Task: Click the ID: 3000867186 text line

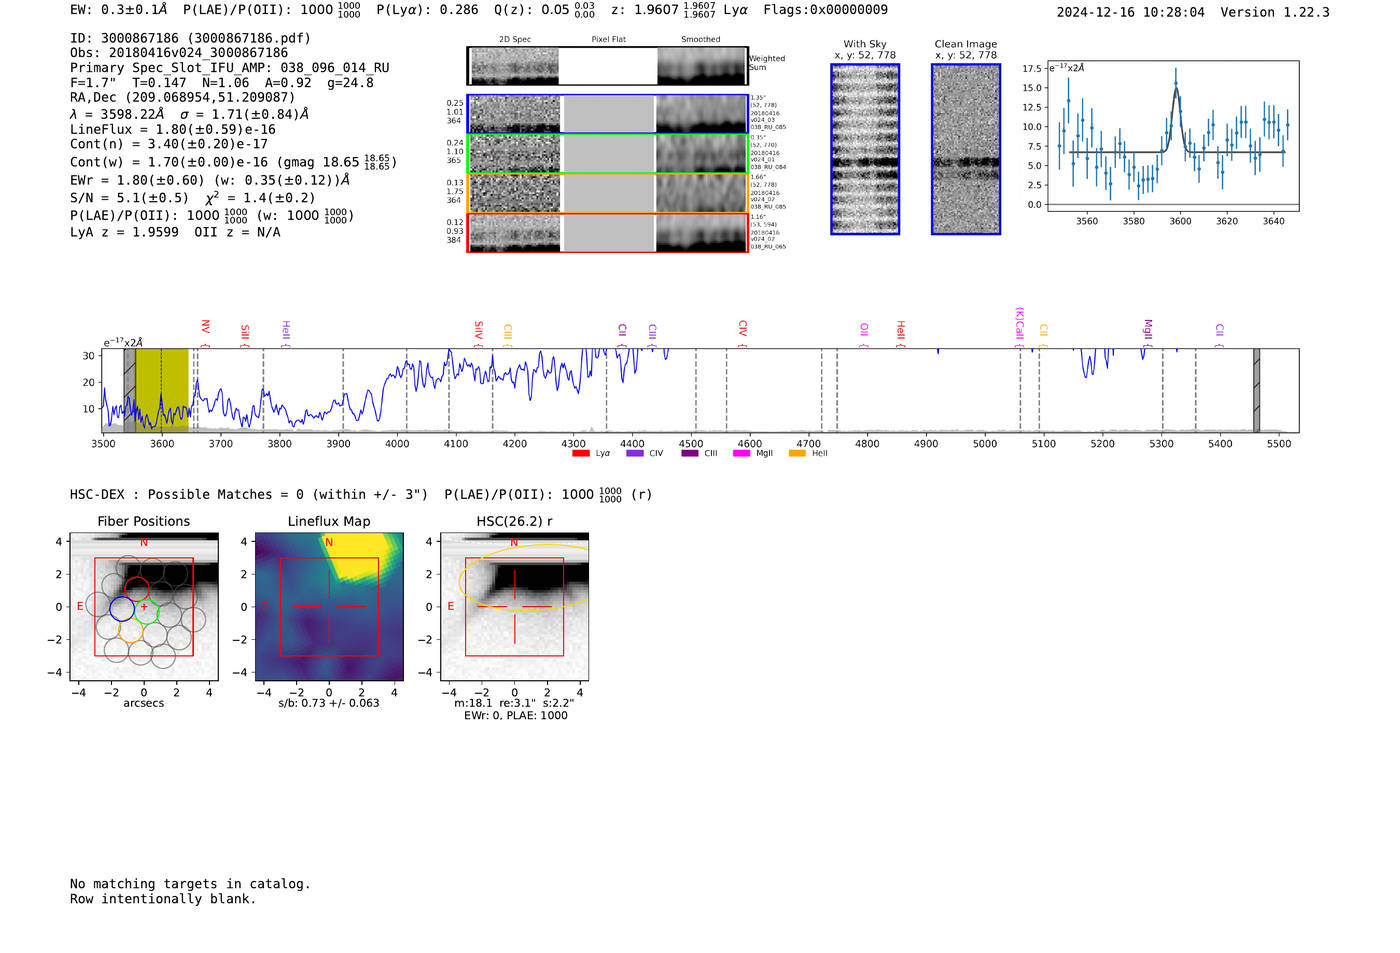Action: pos(190,38)
